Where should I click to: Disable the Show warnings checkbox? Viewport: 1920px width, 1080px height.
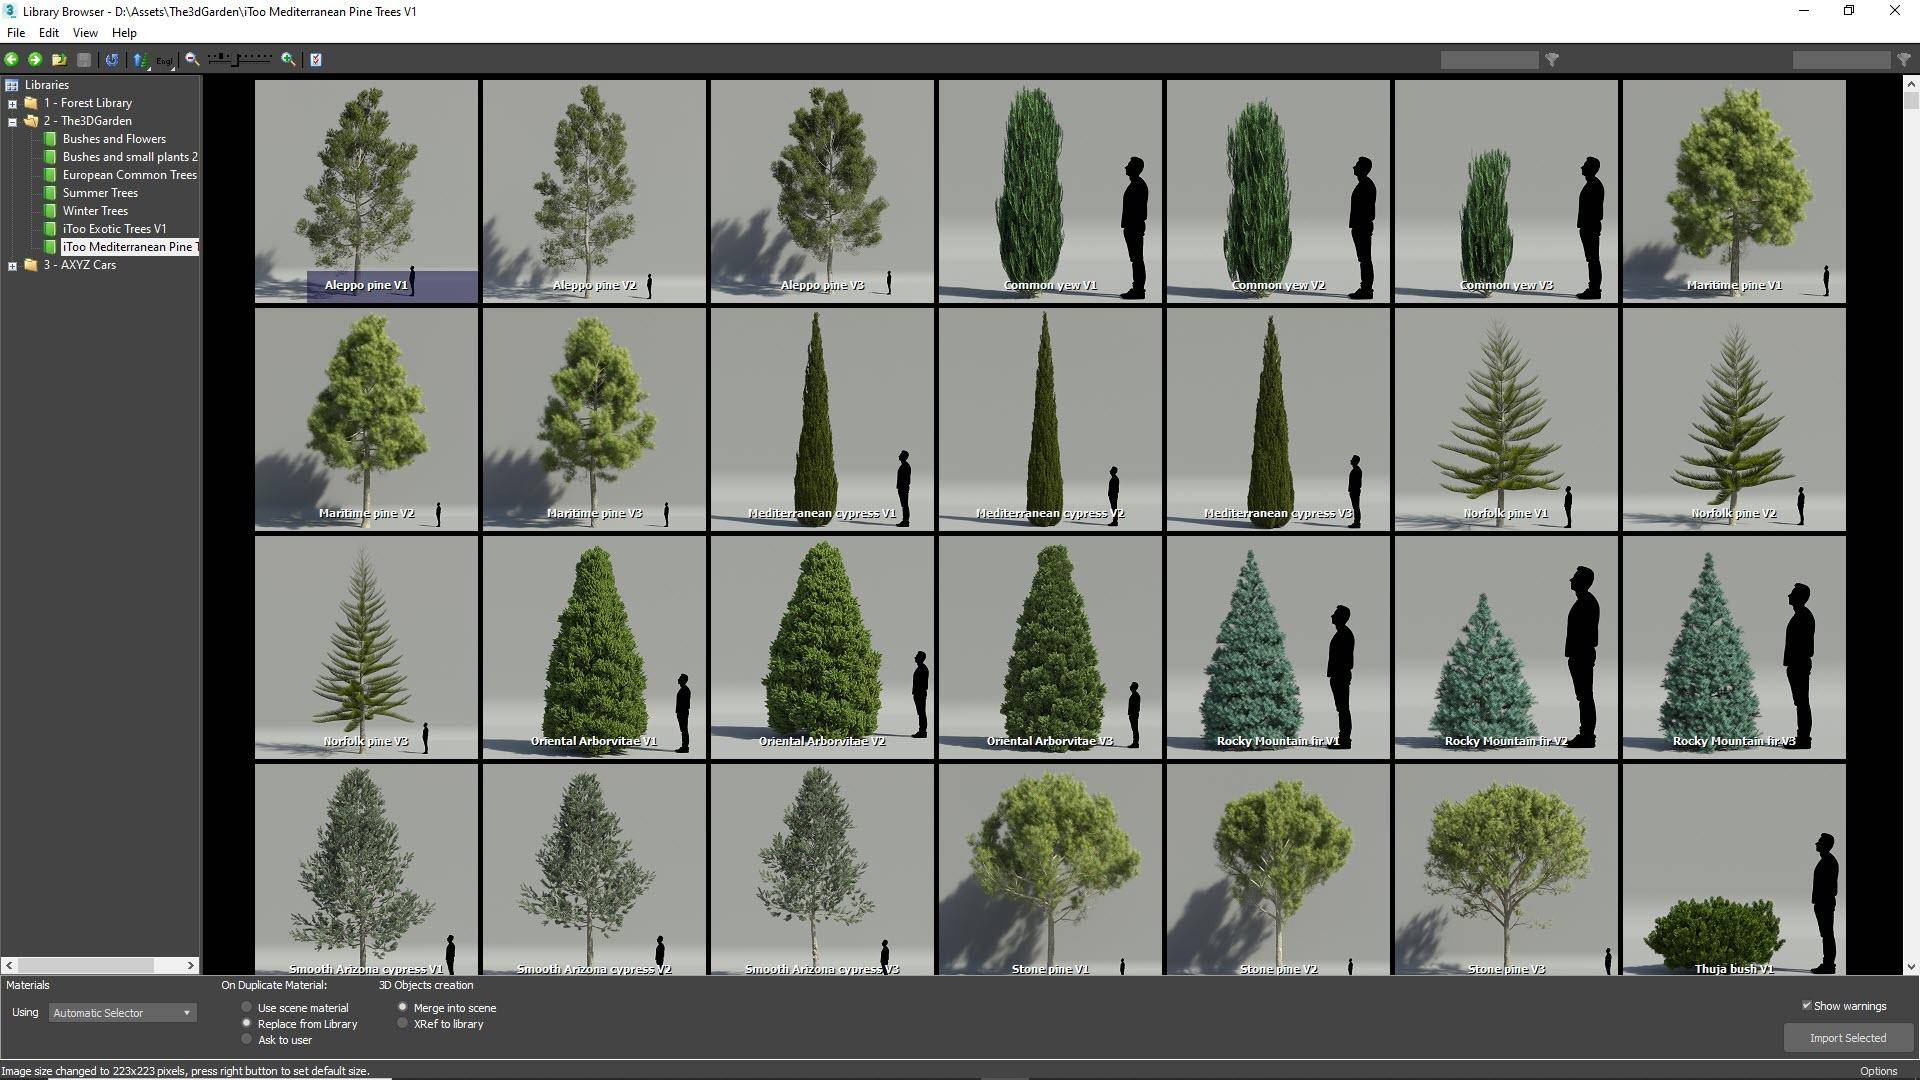[1808, 1005]
